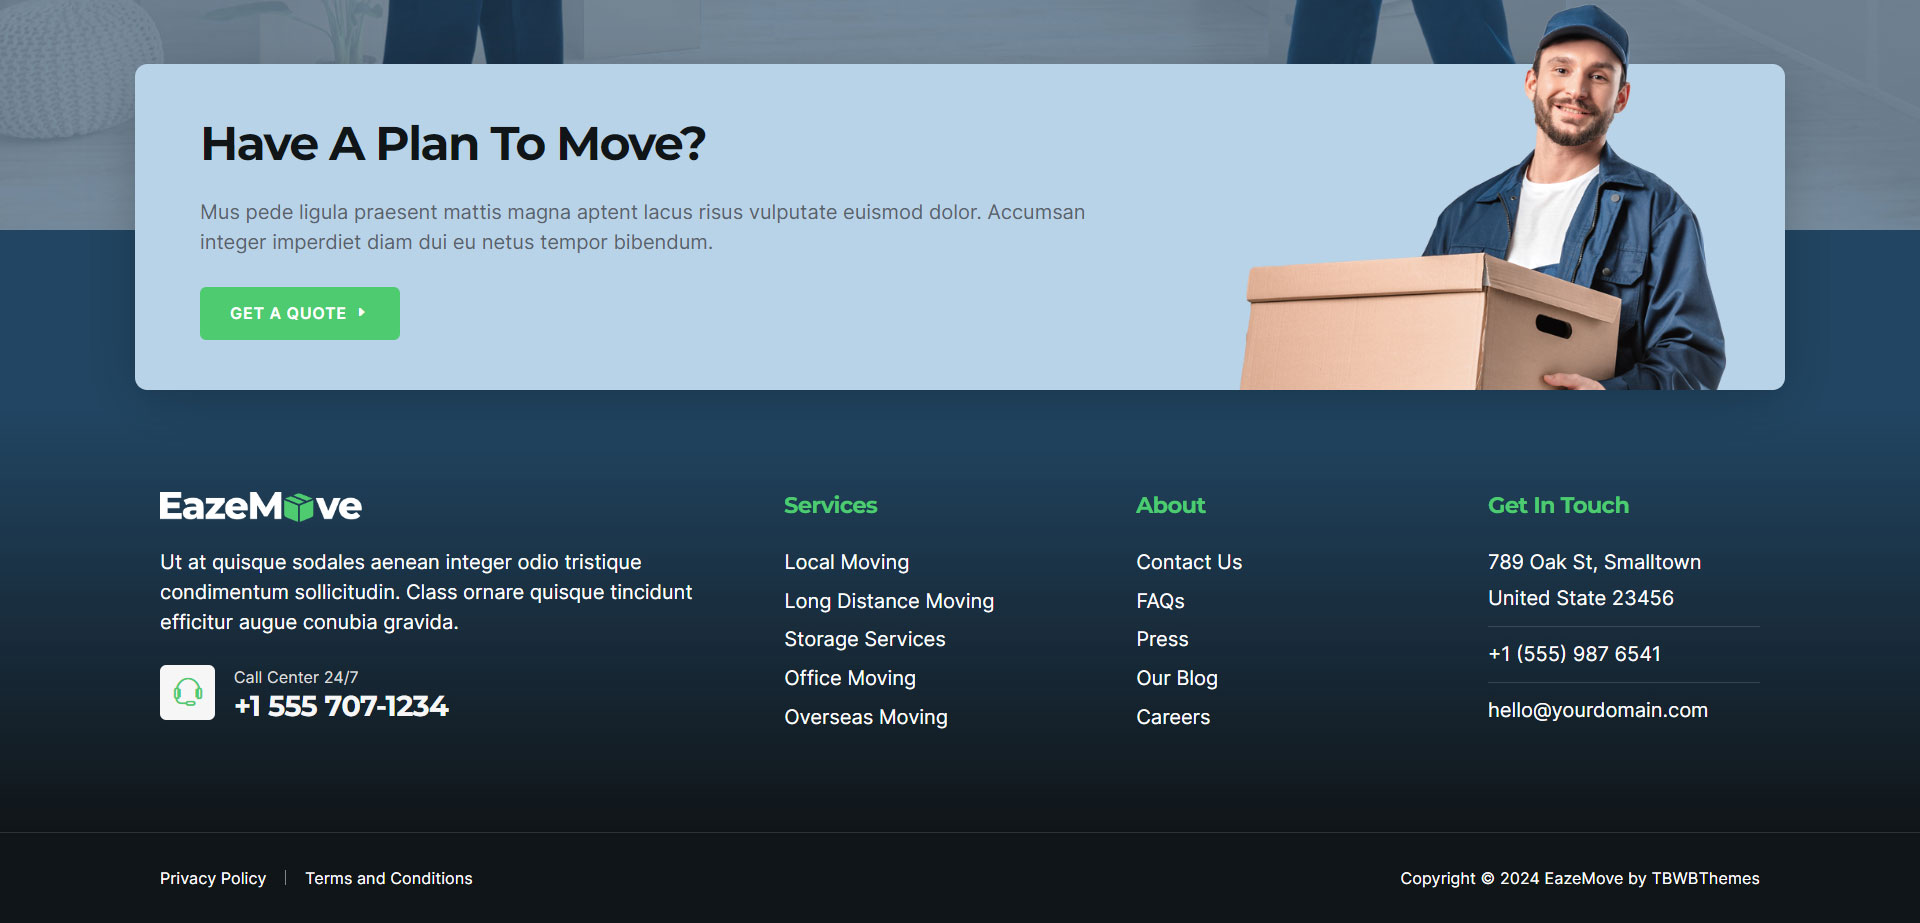Select Long Distance Moving
The width and height of the screenshot is (1920, 923).
pyautogui.click(x=888, y=601)
